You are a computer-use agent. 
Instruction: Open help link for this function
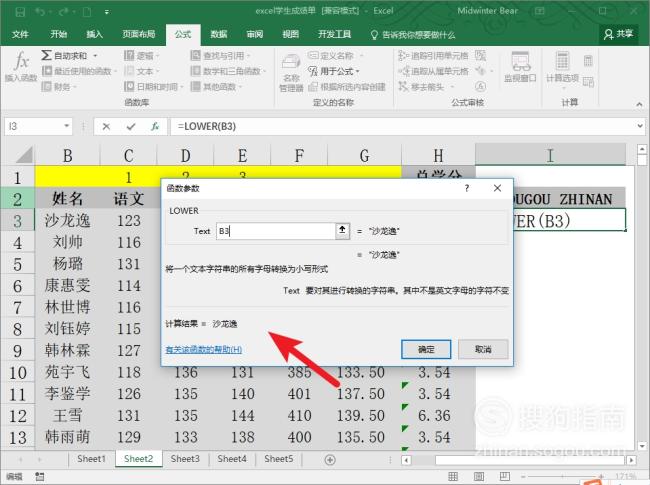(x=204, y=349)
